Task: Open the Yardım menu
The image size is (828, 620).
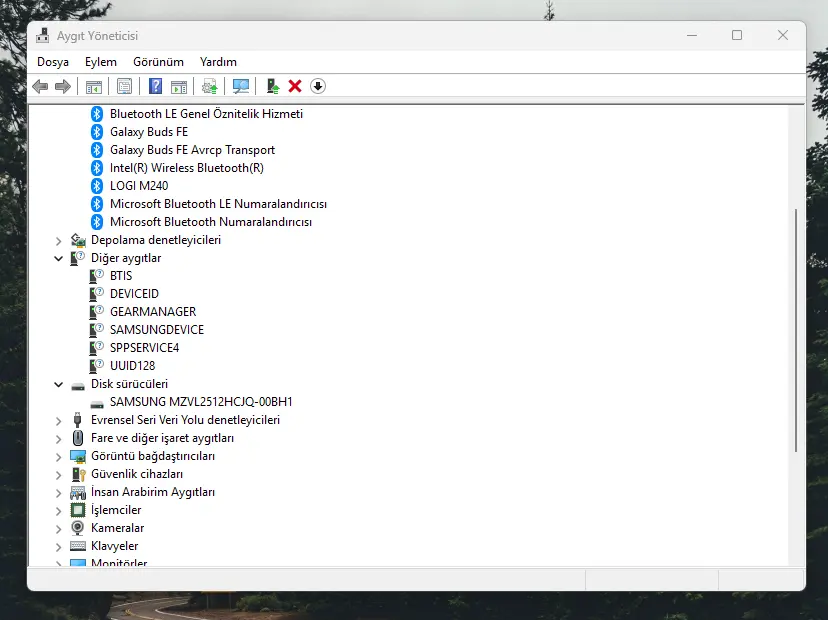Action: tap(218, 62)
